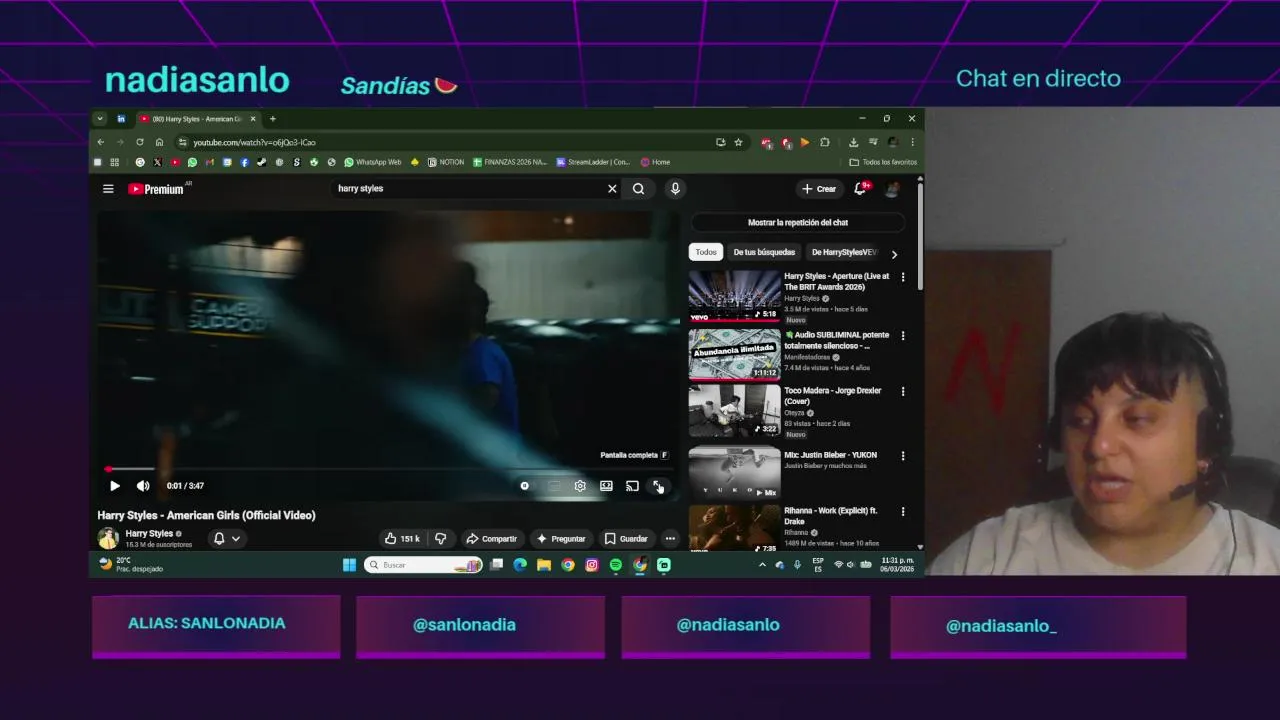Open the FINANZAS 2026 bookmark
The width and height of the screenshot is (1280, 720).
[510, 162]
